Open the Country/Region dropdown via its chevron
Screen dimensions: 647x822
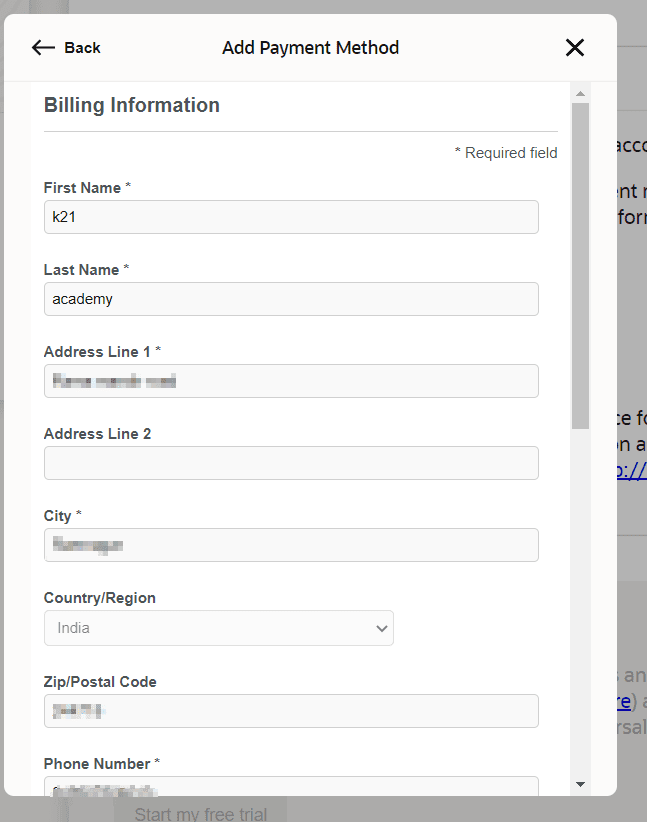click(381, 628)
